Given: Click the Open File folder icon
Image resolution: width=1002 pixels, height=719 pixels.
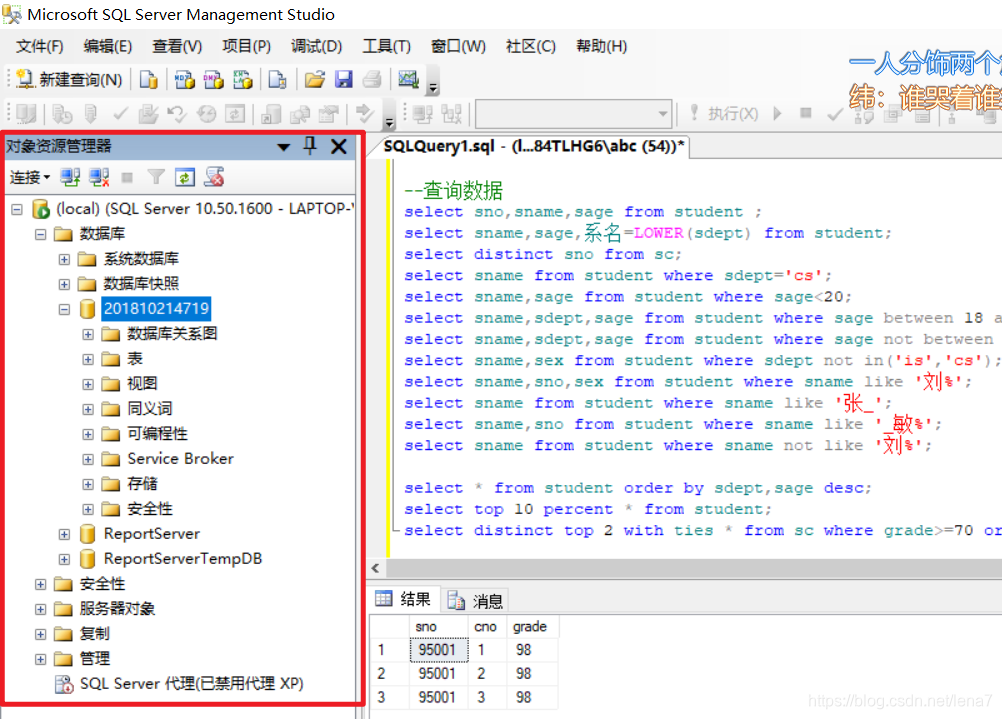Looking at the screenshot, I should [314, 79].
